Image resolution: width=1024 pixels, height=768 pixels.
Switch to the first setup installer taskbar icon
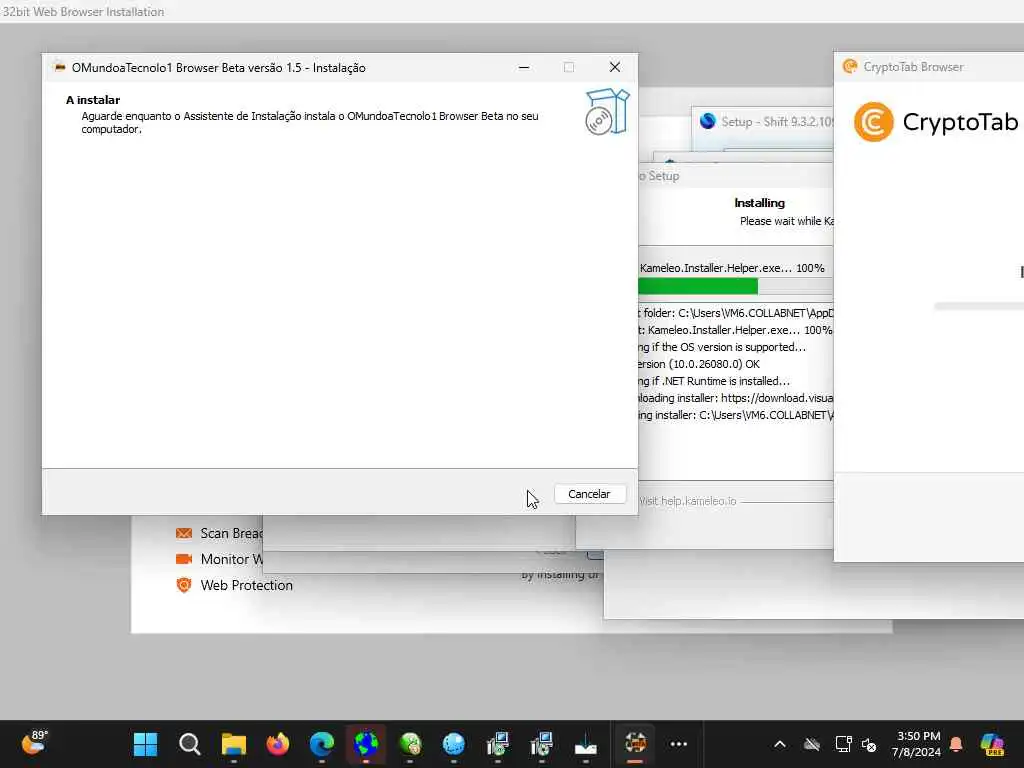click(498, 744)
